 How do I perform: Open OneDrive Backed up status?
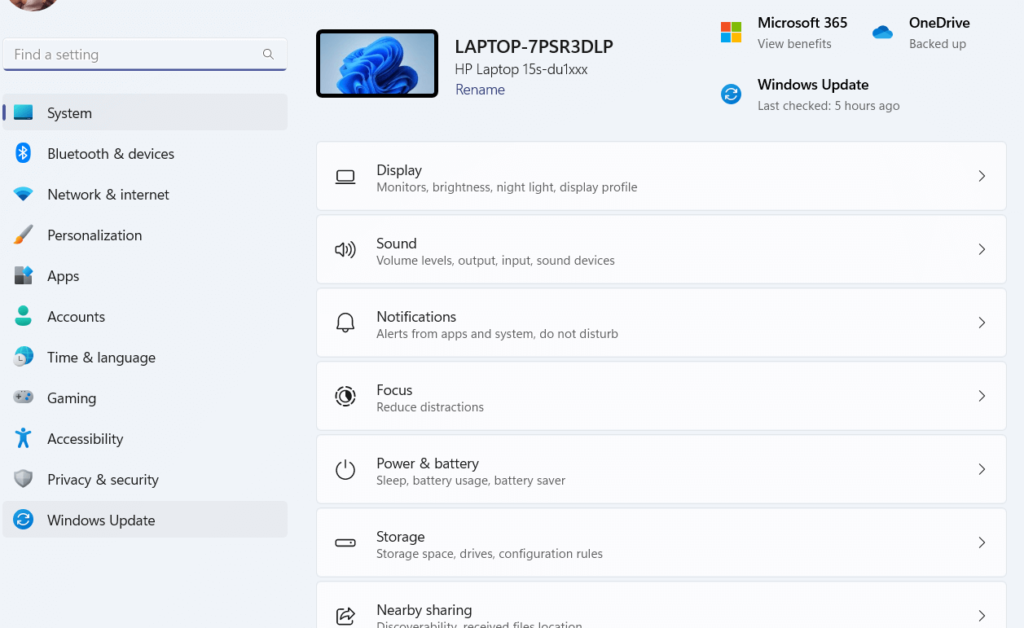pos(937,44)
